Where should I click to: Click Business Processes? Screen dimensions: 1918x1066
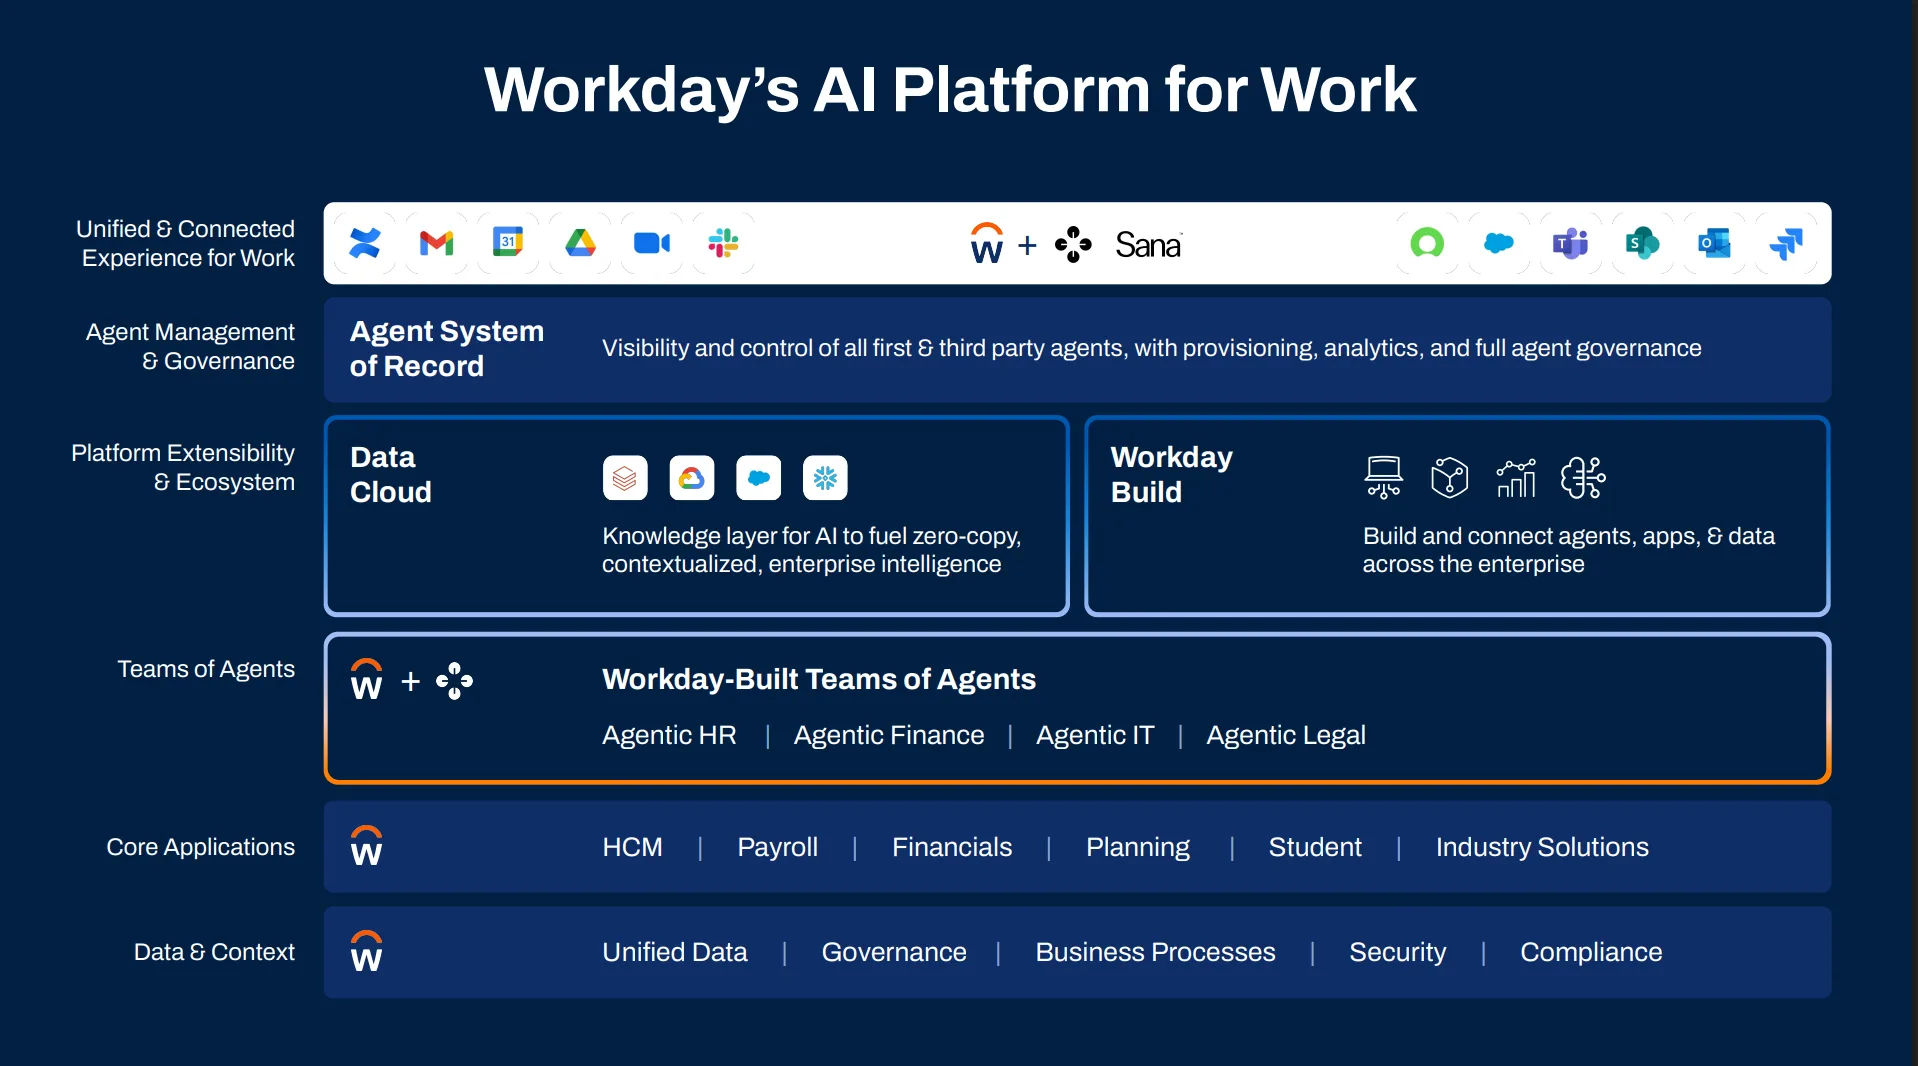pos(1155,952)
